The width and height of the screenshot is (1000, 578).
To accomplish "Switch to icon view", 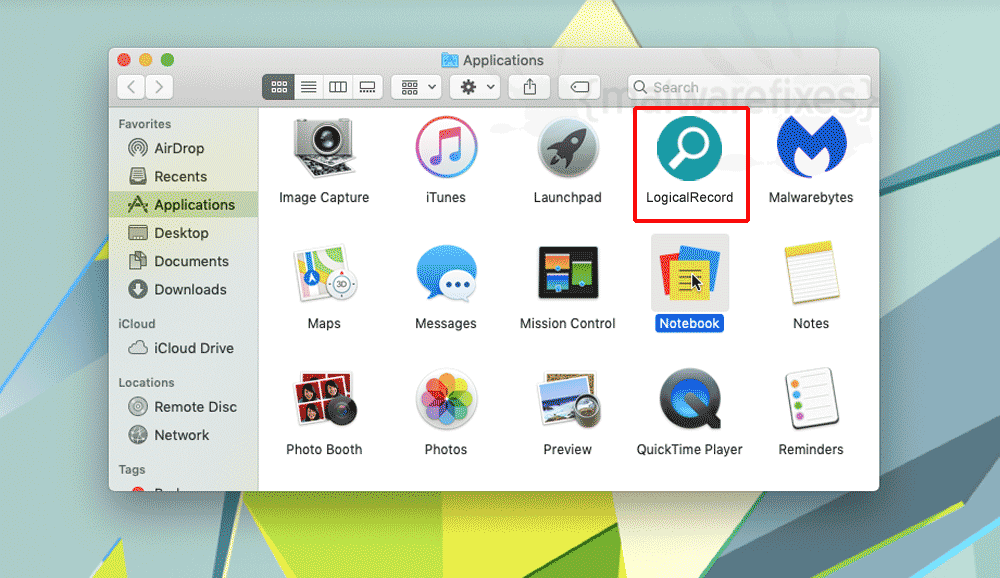I will coord(279,87).
